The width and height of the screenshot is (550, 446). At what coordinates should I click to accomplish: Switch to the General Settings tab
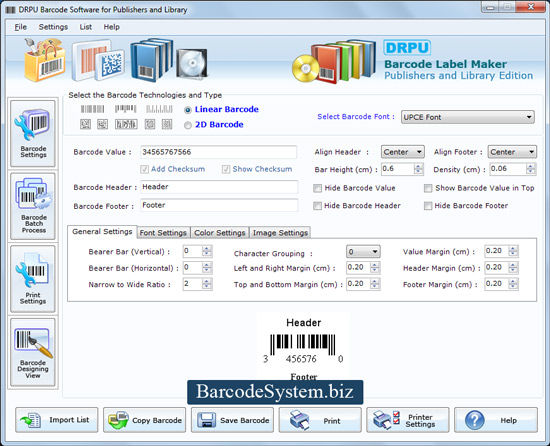(x=102, y=232)
